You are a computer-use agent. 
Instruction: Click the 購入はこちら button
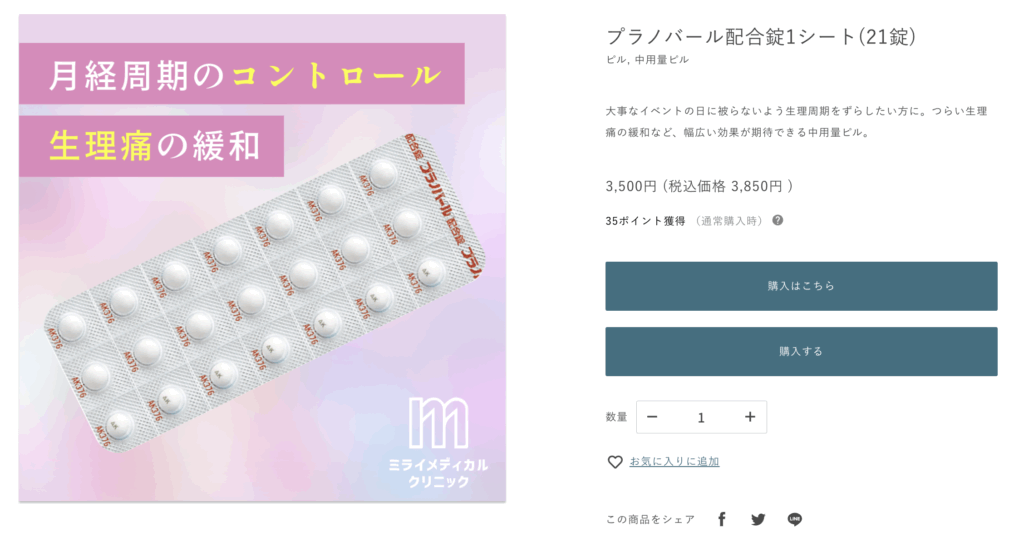pyautogui.click(x=801, y=286)
